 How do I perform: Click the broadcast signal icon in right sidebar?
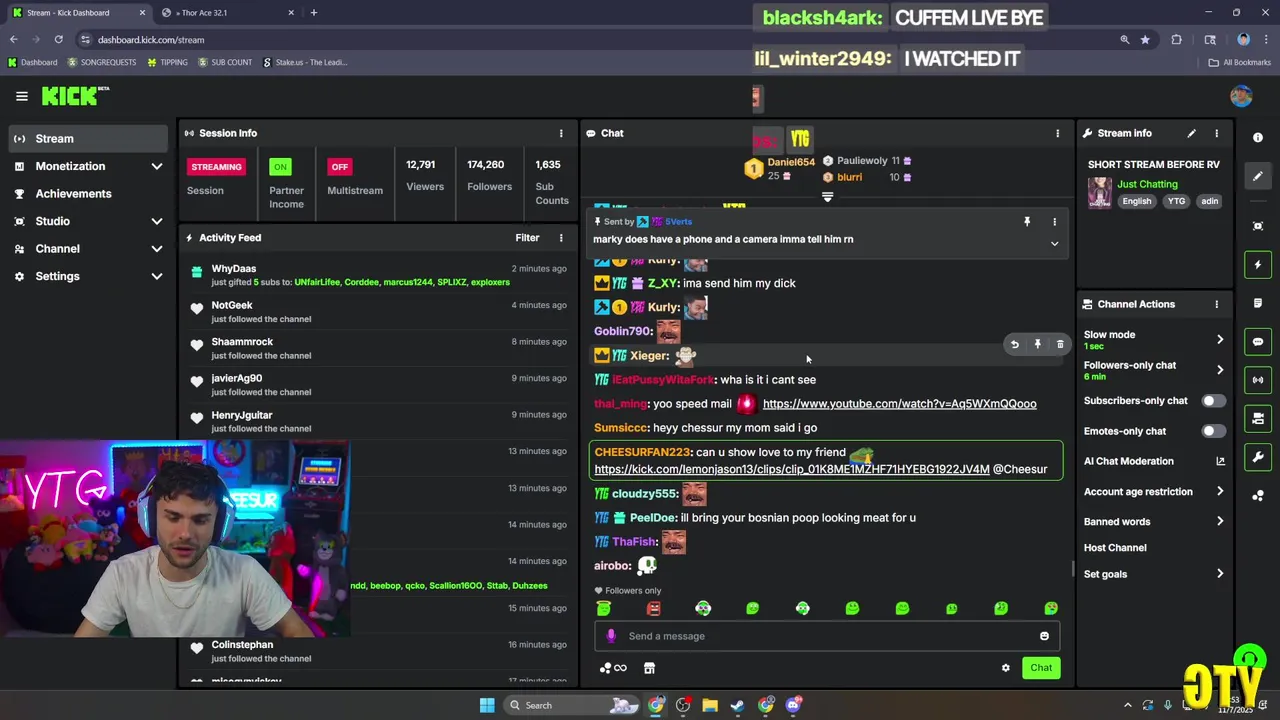(x=1258, y=380)
